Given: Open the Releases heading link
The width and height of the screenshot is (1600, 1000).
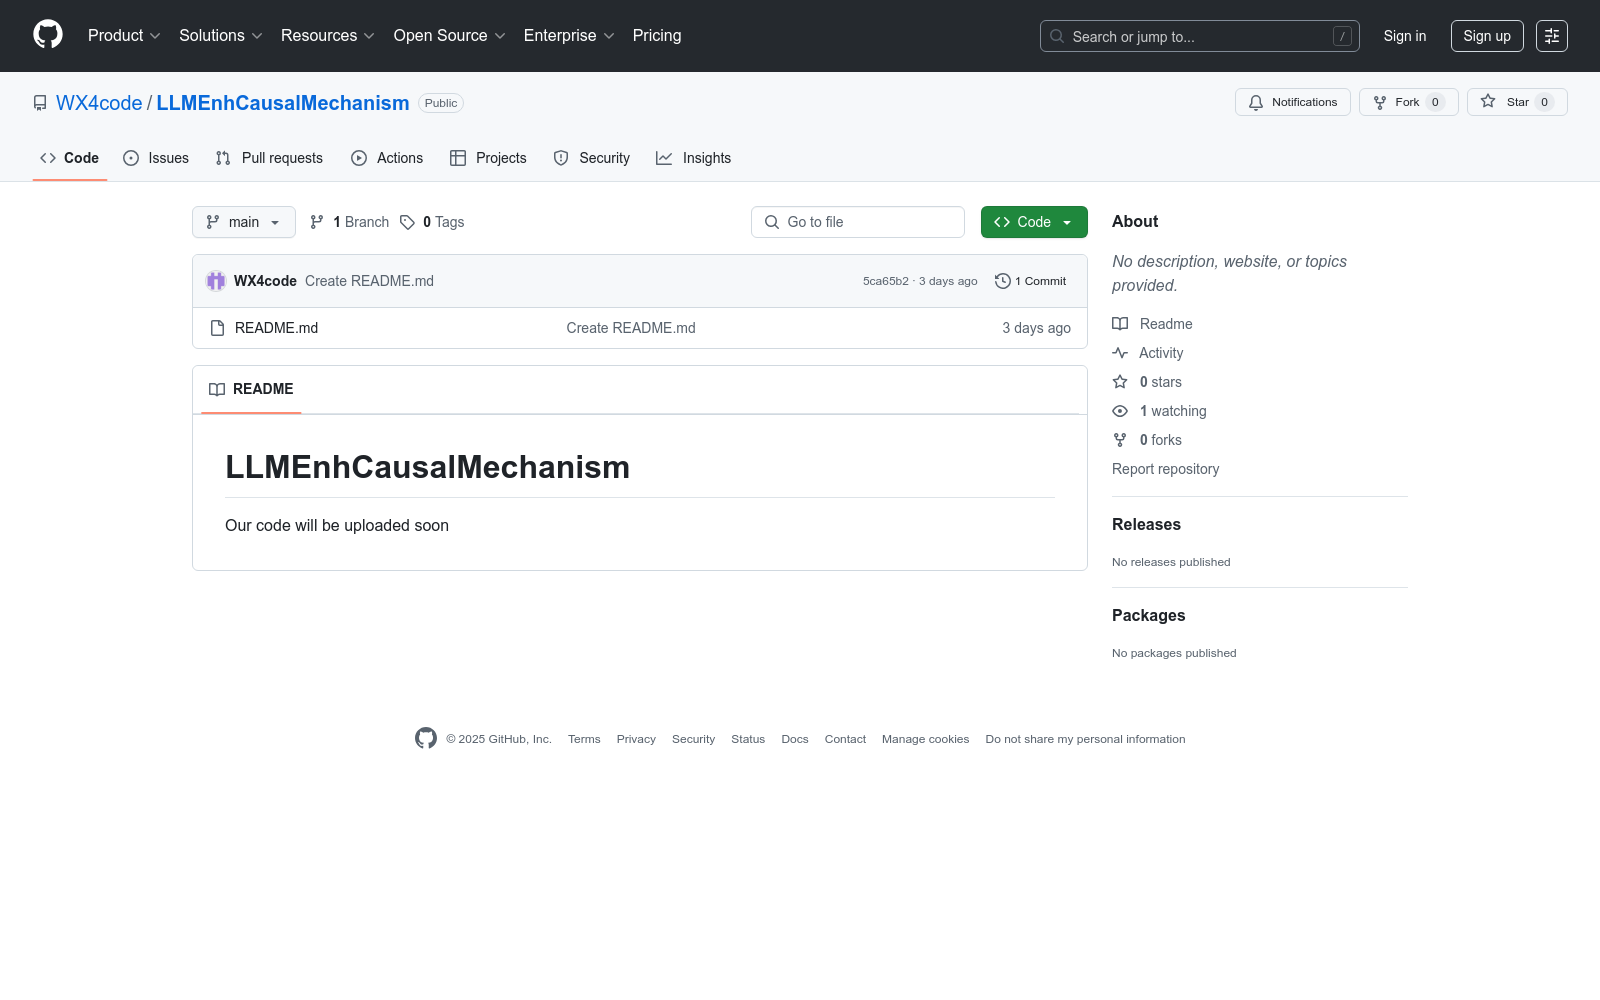Looking at the screenshot, I should (1146, 525).
